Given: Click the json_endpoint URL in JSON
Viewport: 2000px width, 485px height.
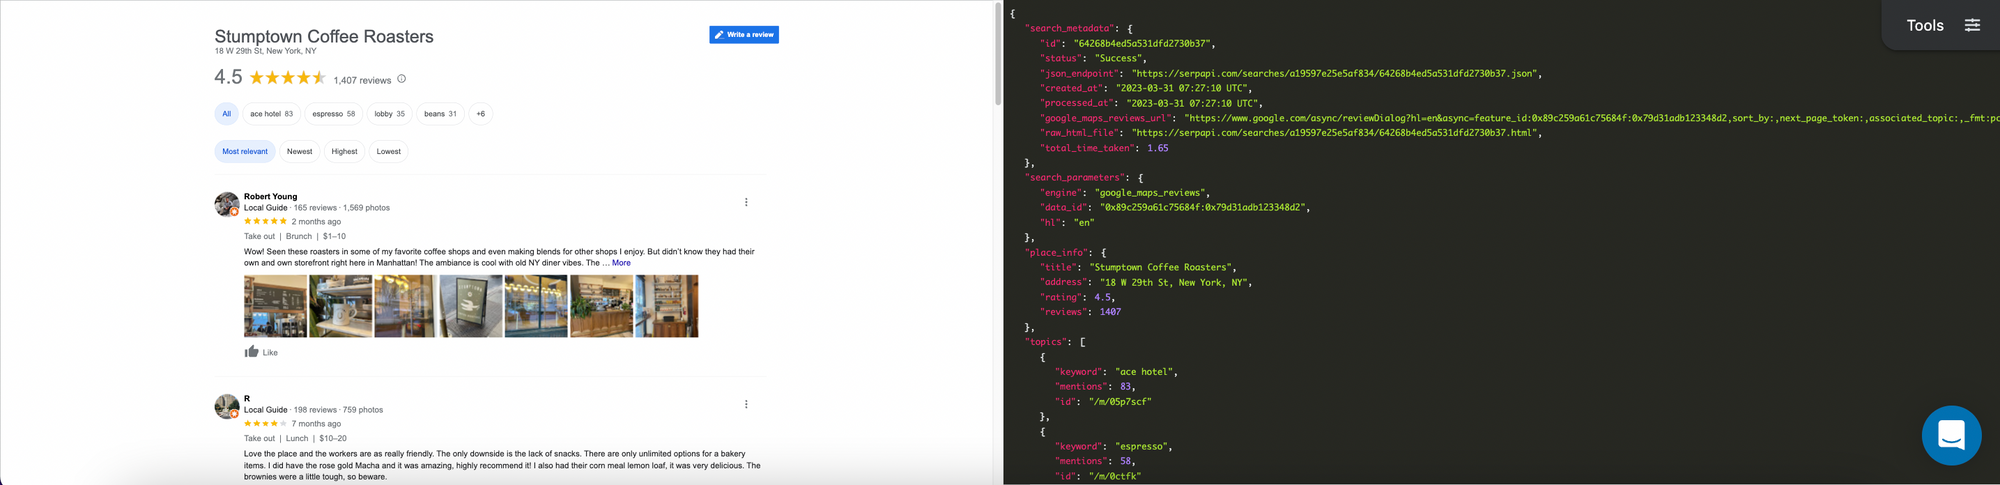Looking at the screenshot, I should click(x=1336, y=74).
